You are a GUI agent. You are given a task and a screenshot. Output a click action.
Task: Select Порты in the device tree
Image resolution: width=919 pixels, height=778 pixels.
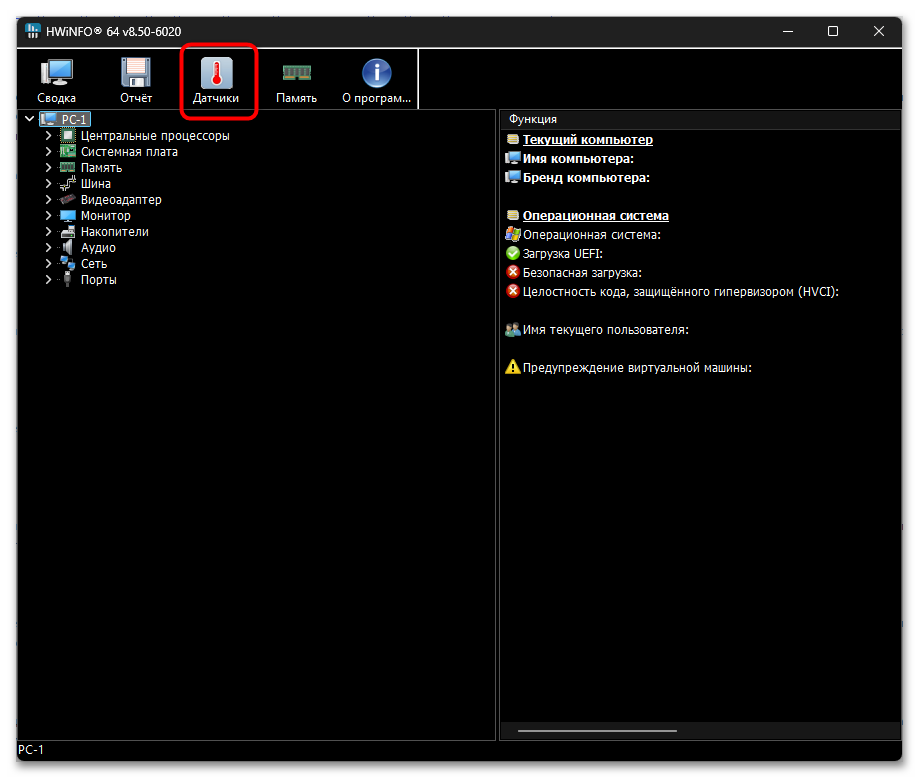coord(98,280)
